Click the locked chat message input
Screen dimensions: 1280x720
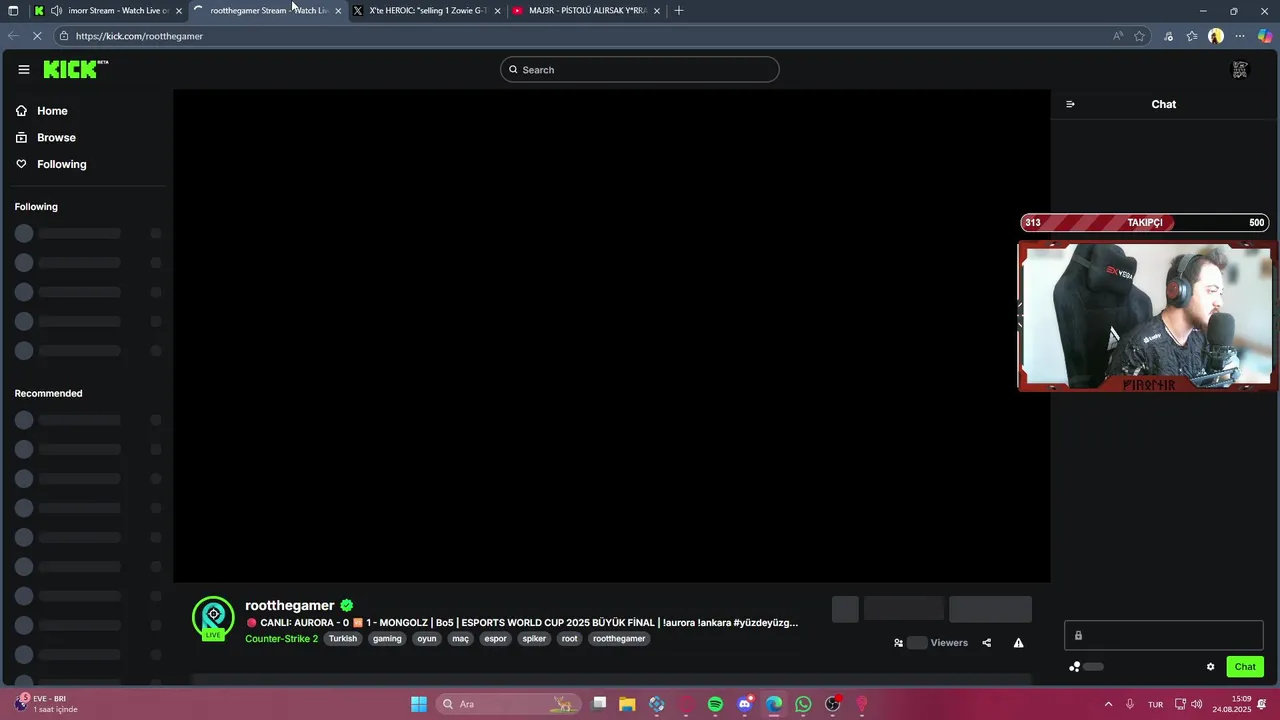pos(1164,635)
